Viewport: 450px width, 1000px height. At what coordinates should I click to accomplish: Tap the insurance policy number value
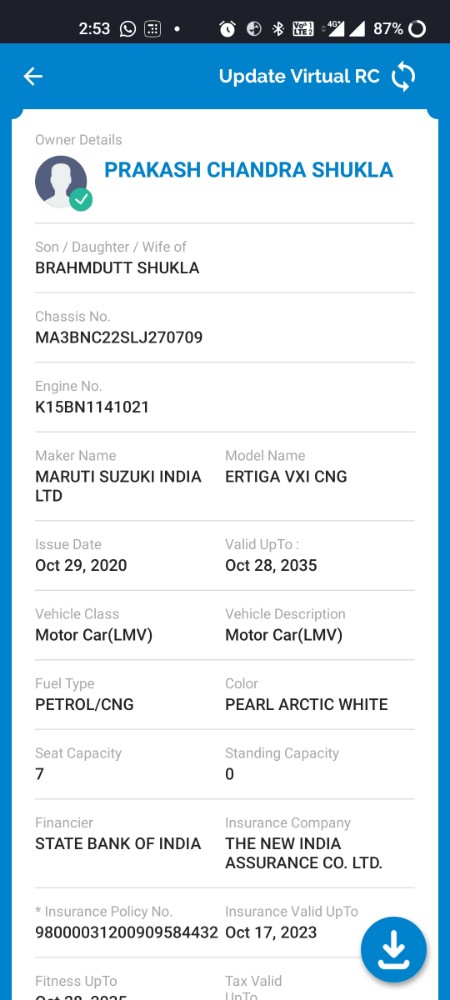(x=126, y=932)
